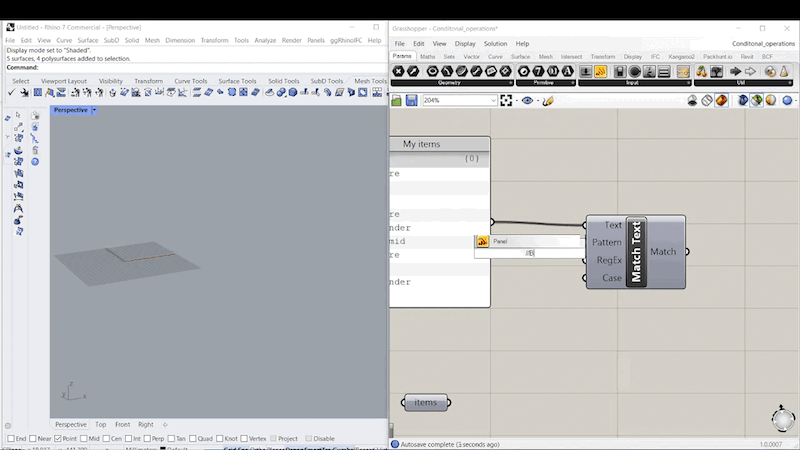
Task: Select the Point parameter icon in Geometry group
Action: pyautogui.click(x=398, y=71)
